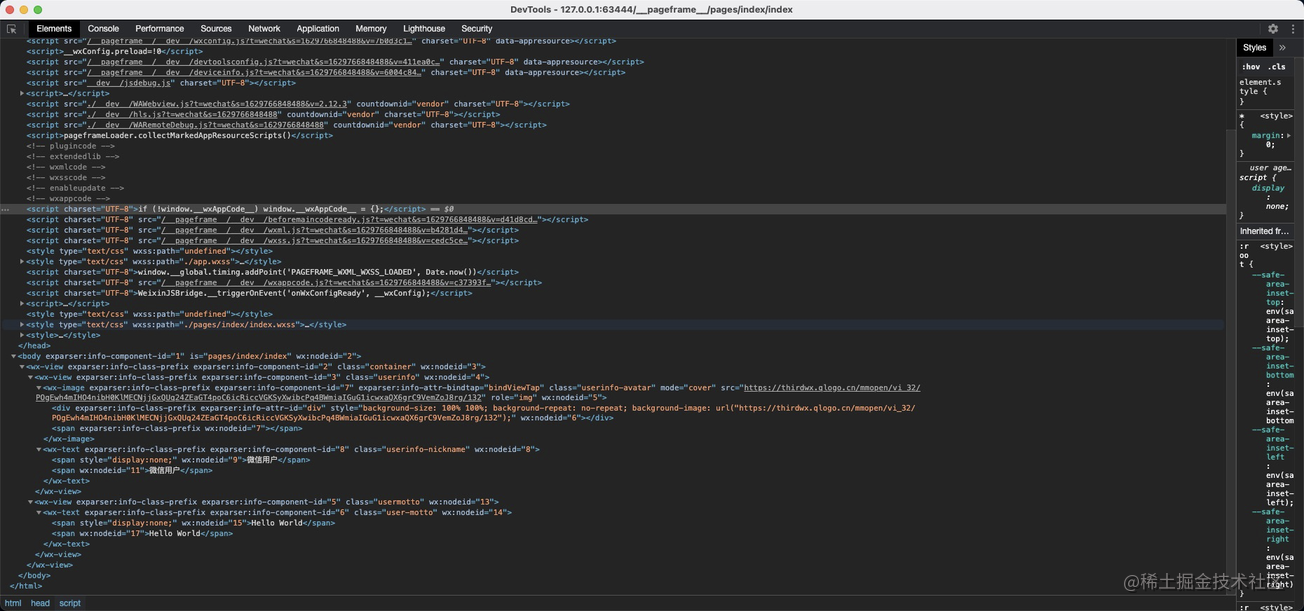Click the <style> source link for * rule

(x=1276, y=116)
